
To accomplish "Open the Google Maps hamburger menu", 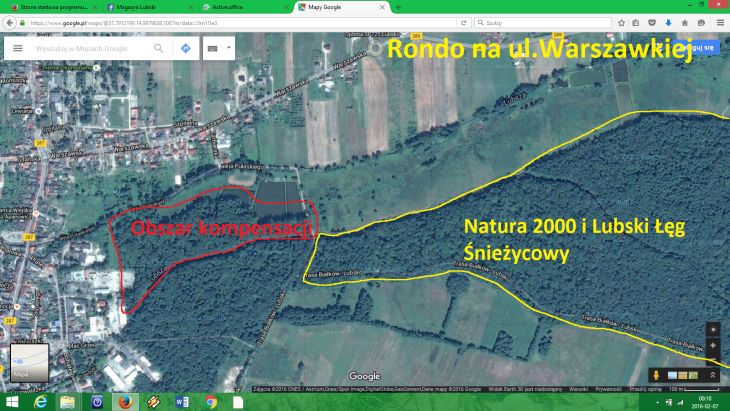I will (17, 48).
